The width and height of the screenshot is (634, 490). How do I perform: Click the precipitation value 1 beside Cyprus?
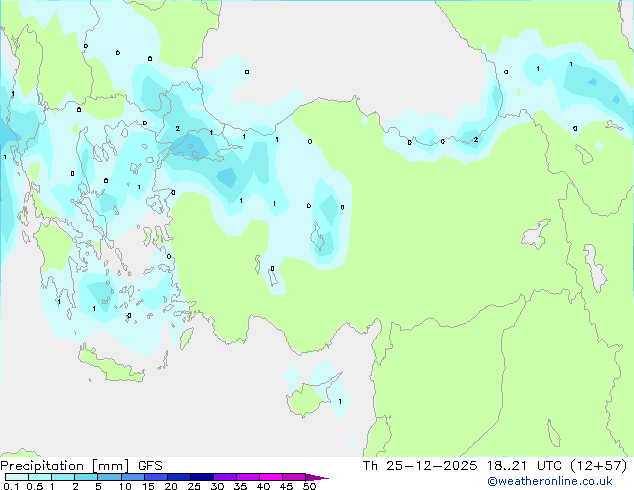click(x=340, y=401)
